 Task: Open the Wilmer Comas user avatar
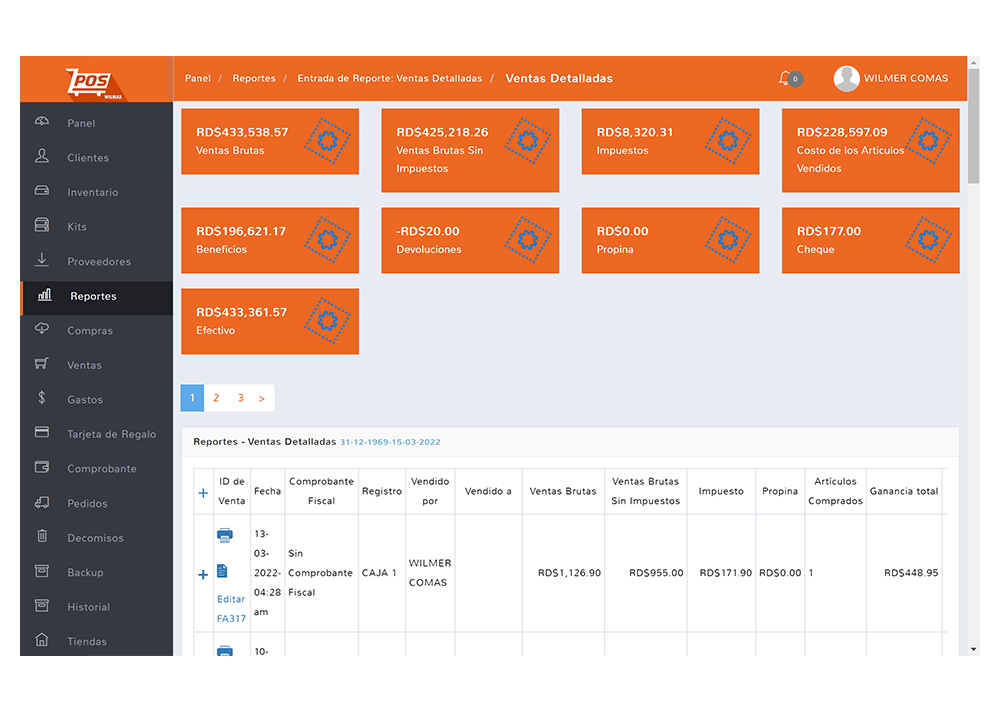coord(847,79)
